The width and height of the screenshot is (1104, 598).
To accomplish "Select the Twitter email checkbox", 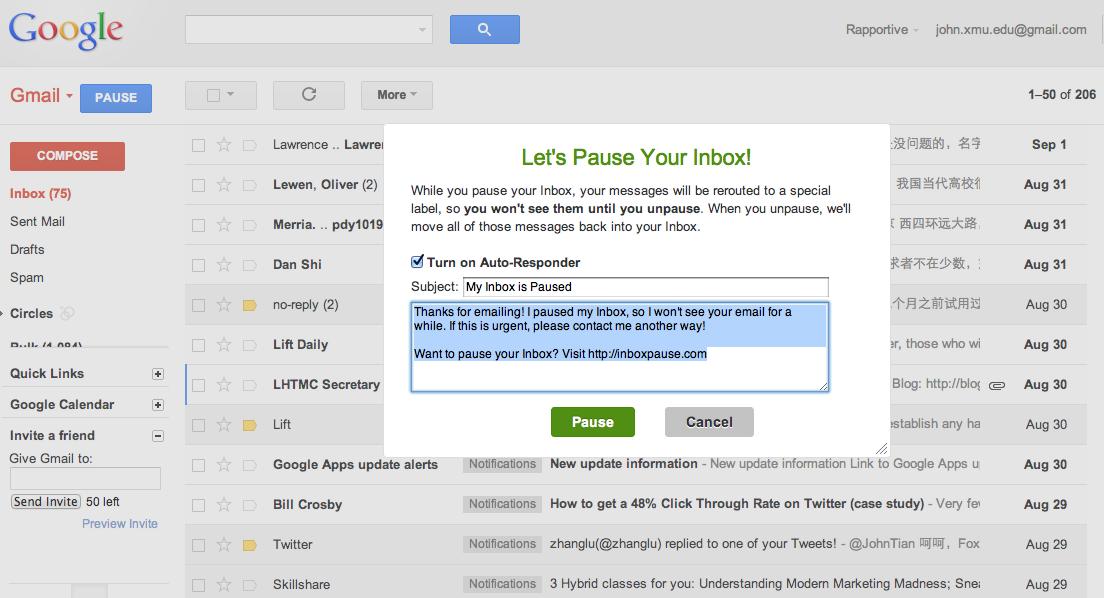I will 199,545.
